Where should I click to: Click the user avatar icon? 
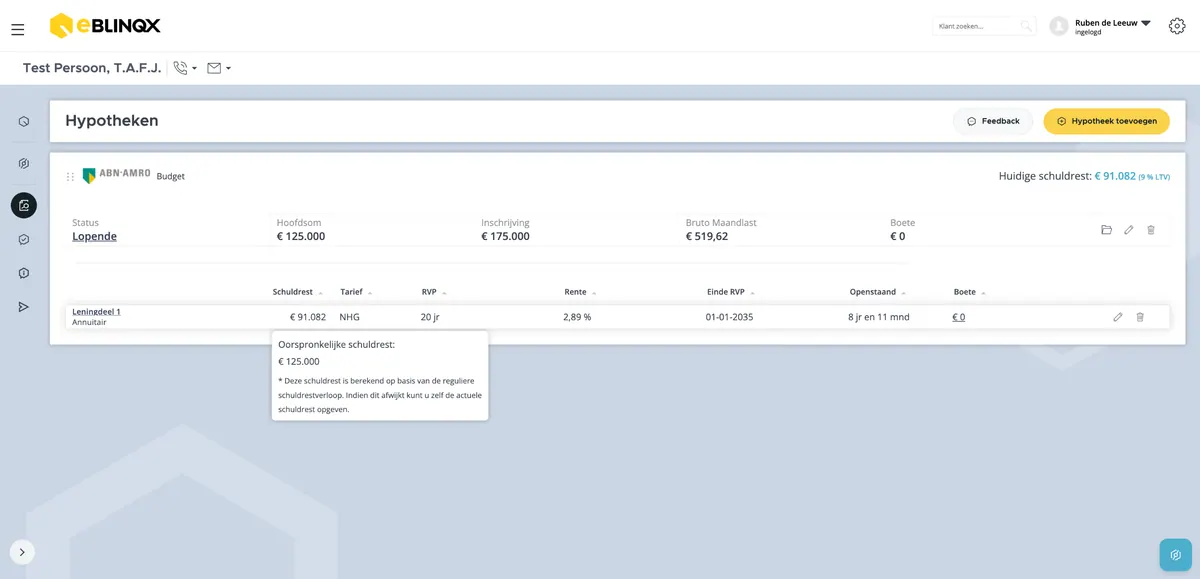click(1059, 26)
